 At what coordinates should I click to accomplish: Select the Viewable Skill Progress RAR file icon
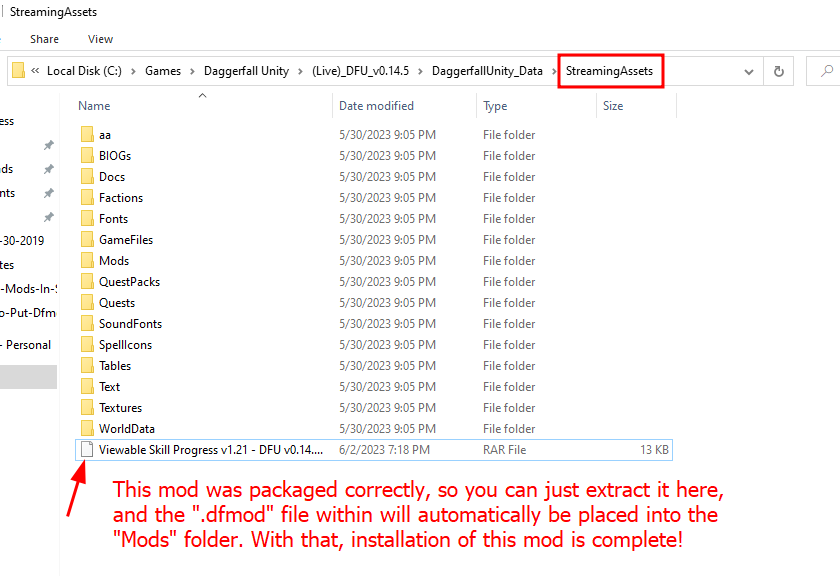87,450
